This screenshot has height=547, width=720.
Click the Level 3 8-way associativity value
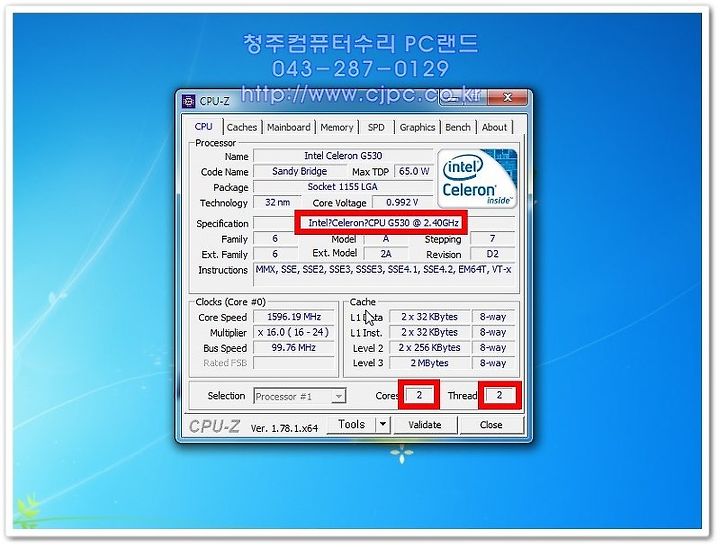493,363
